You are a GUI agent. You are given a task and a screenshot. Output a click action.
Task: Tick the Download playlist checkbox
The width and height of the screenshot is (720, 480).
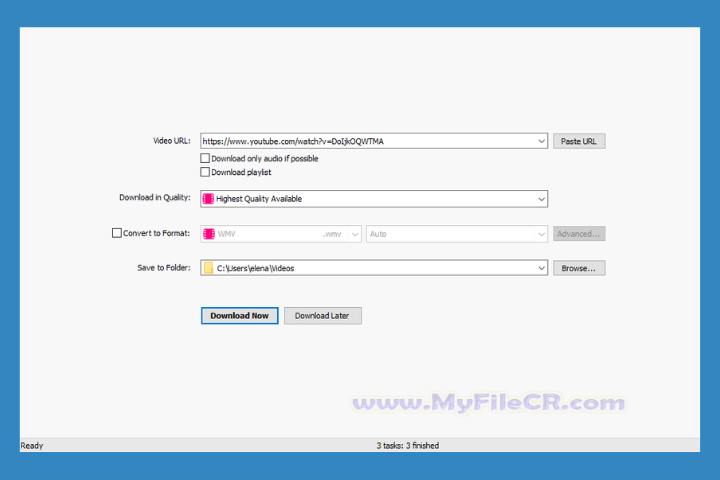pyautogui.click(x=205, y=172)
